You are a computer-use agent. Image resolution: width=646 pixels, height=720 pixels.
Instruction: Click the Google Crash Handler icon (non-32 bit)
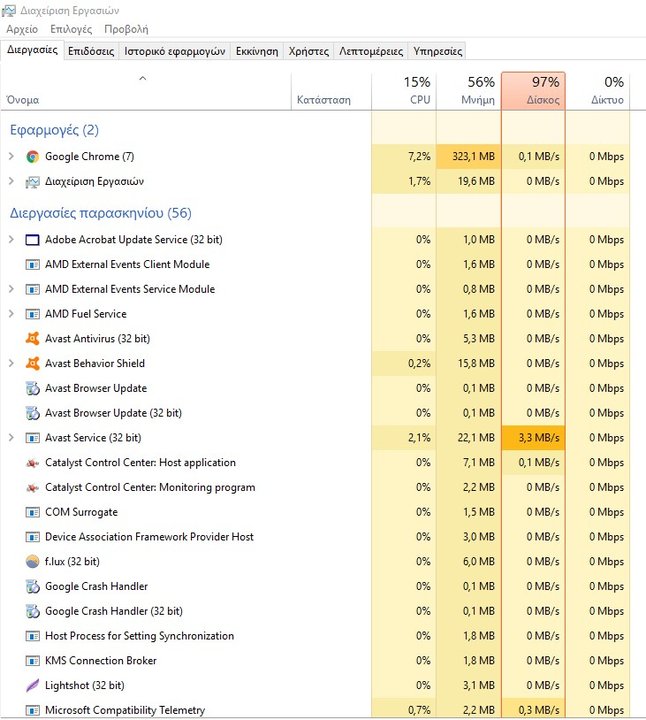pos(32,586)
